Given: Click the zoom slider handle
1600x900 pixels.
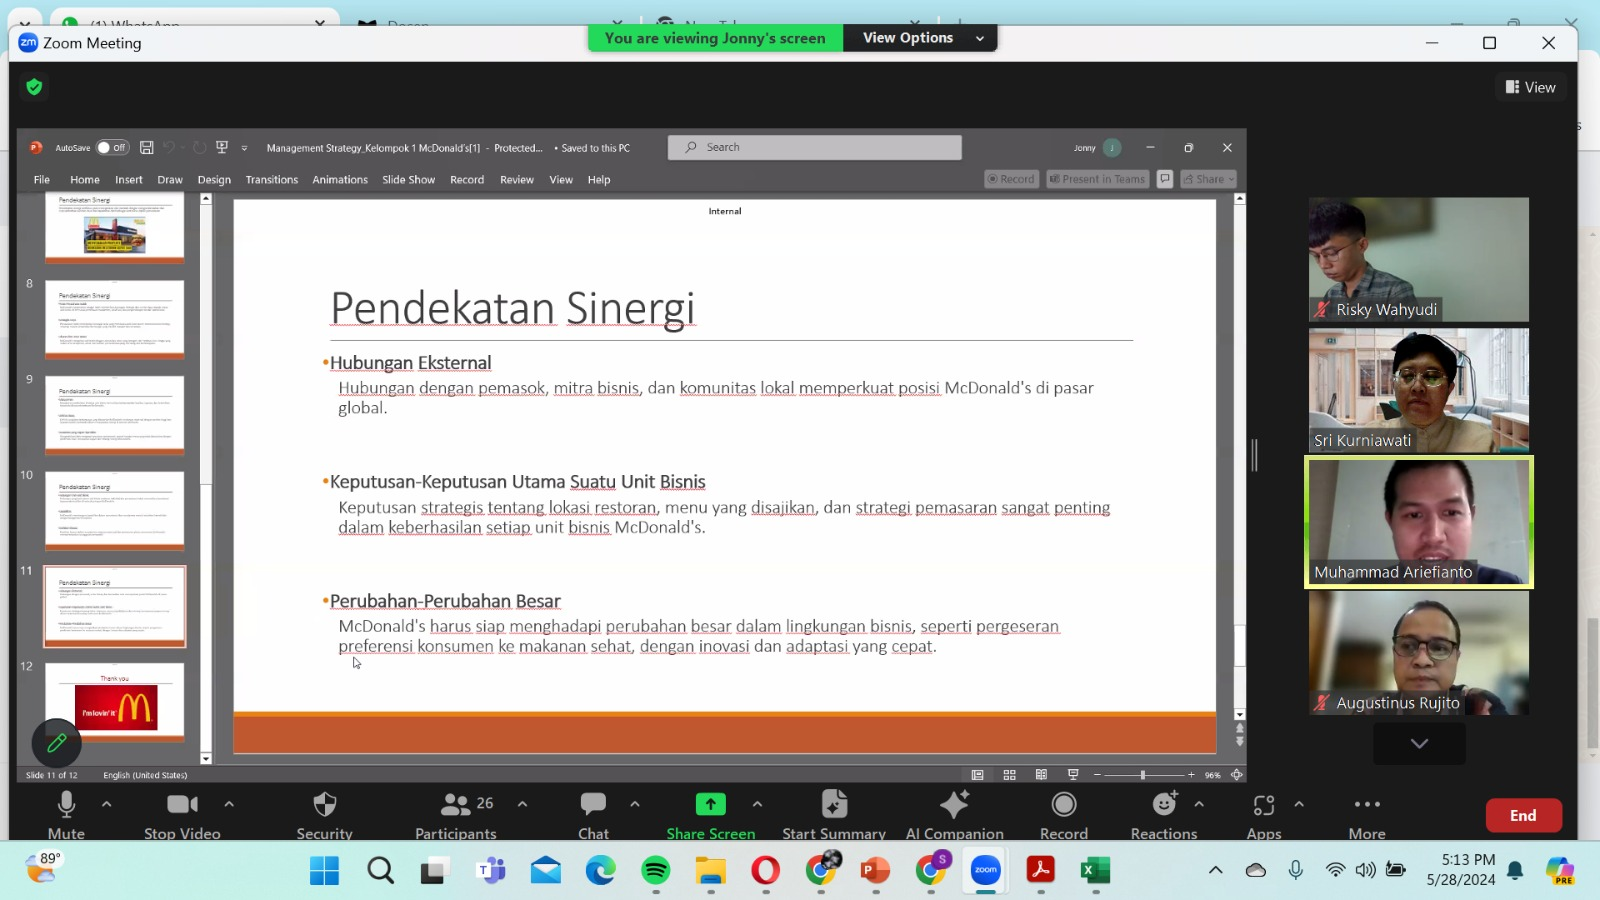Looking at the screenshot, I should (1143, 775).
